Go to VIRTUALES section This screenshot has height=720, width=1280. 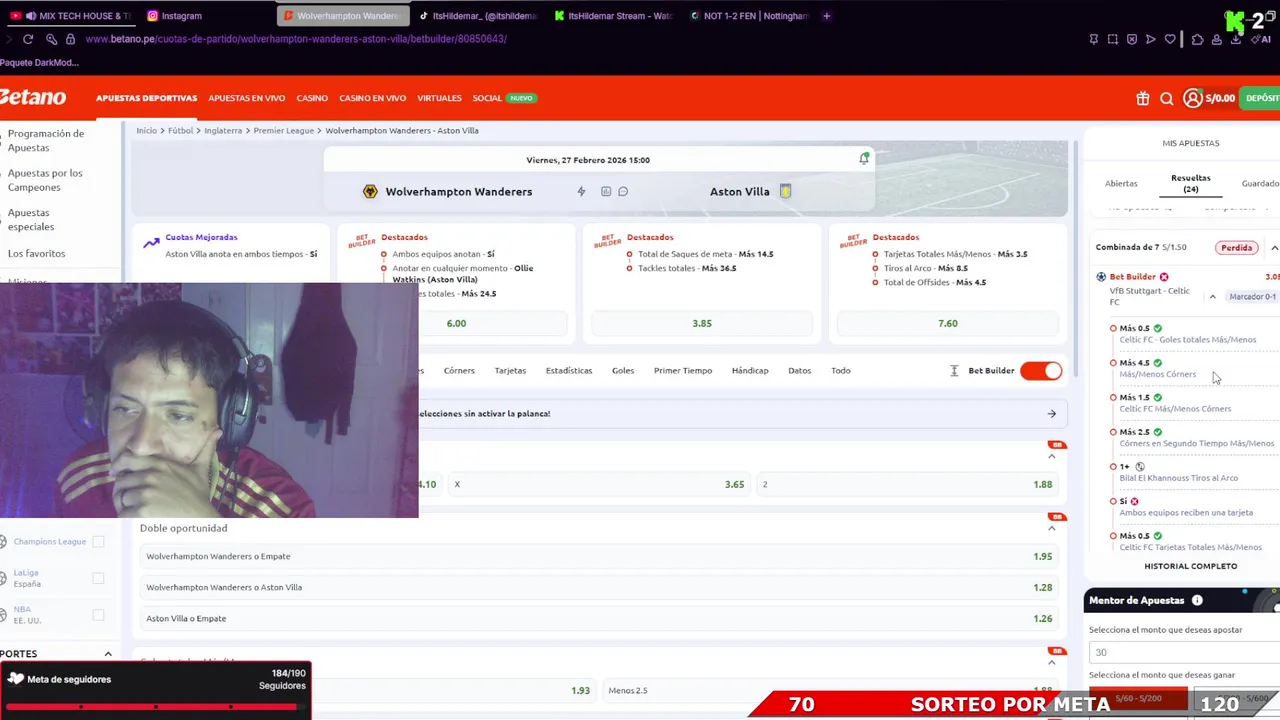pyautogui.click(x=439, y=98)
